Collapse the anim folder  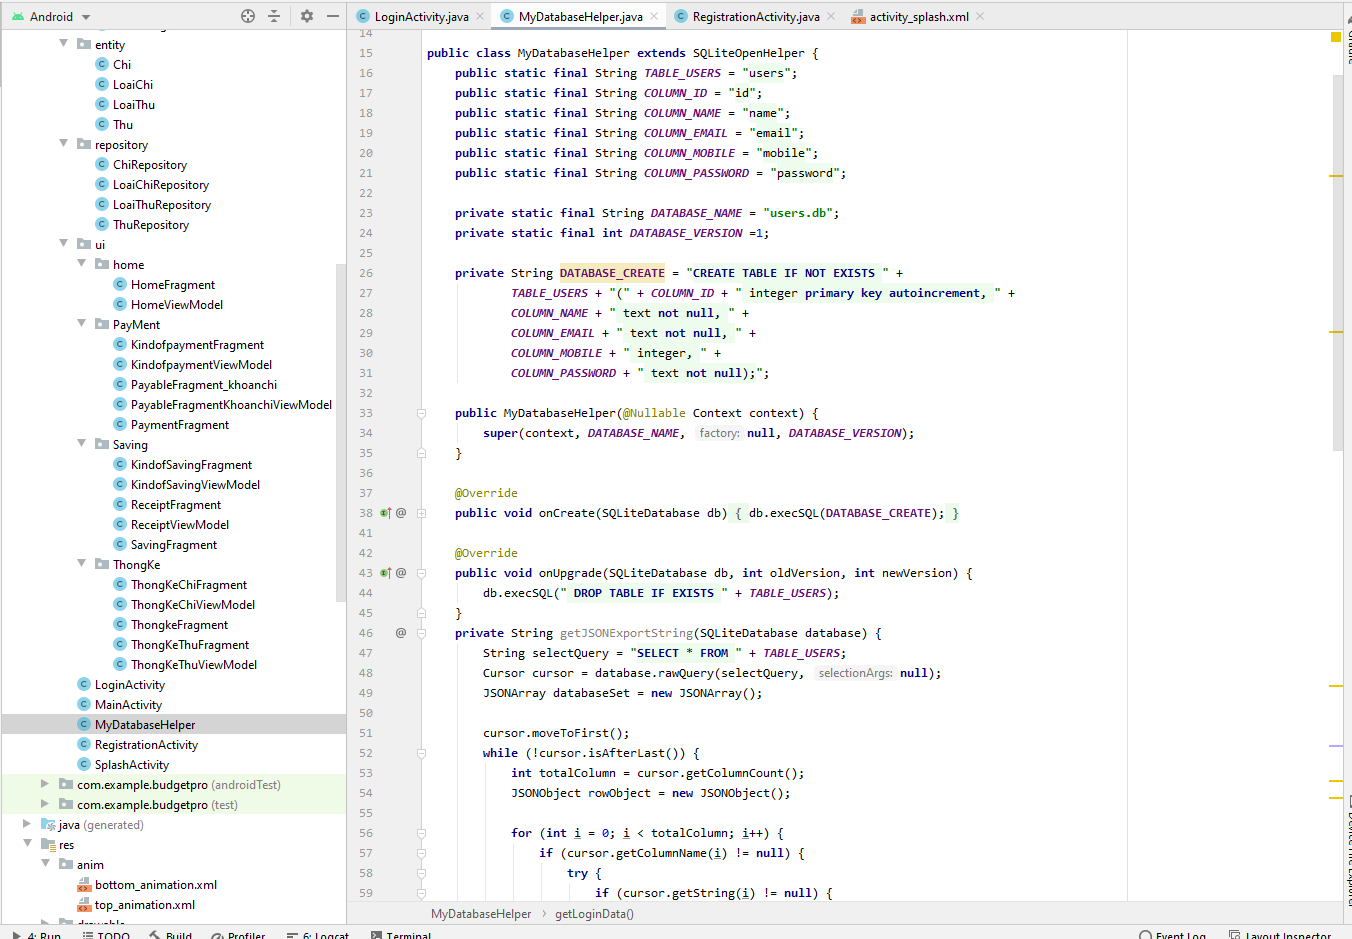[45, 864]
